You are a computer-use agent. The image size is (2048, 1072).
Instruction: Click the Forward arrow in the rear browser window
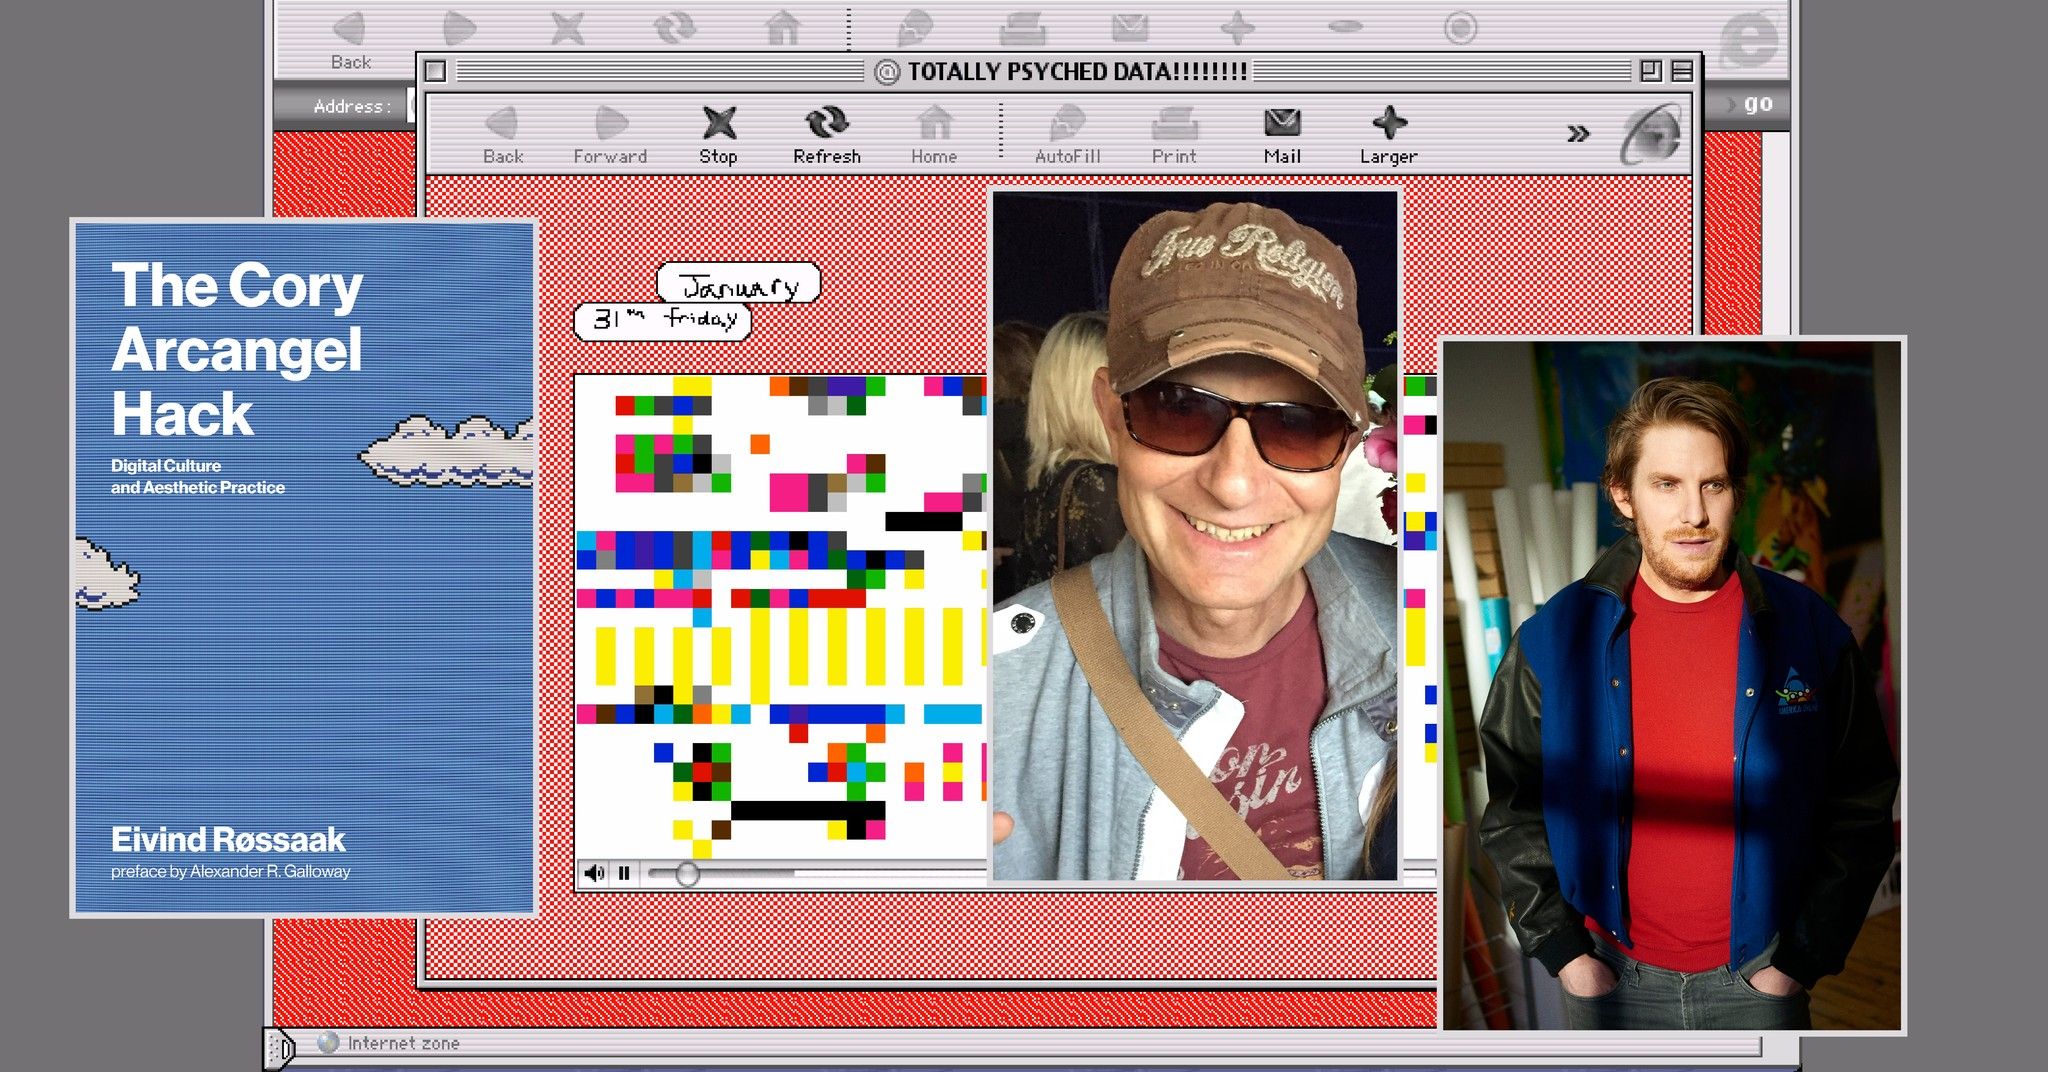459,29
